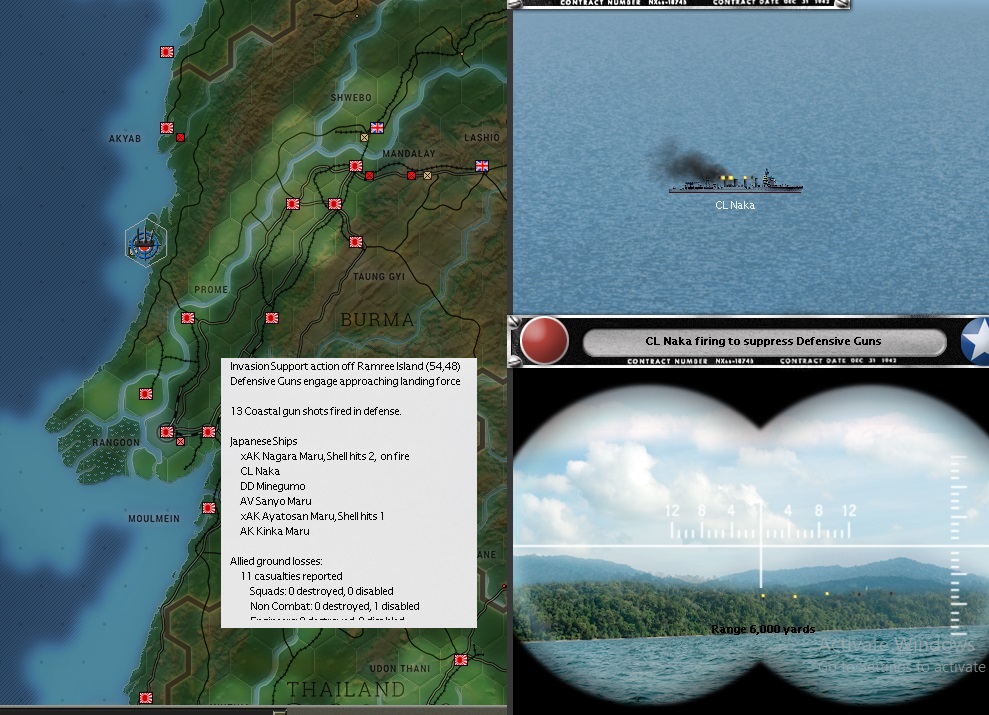
Task: Click 'CL Naka' entry in ship list
Action: coord(260,471)
